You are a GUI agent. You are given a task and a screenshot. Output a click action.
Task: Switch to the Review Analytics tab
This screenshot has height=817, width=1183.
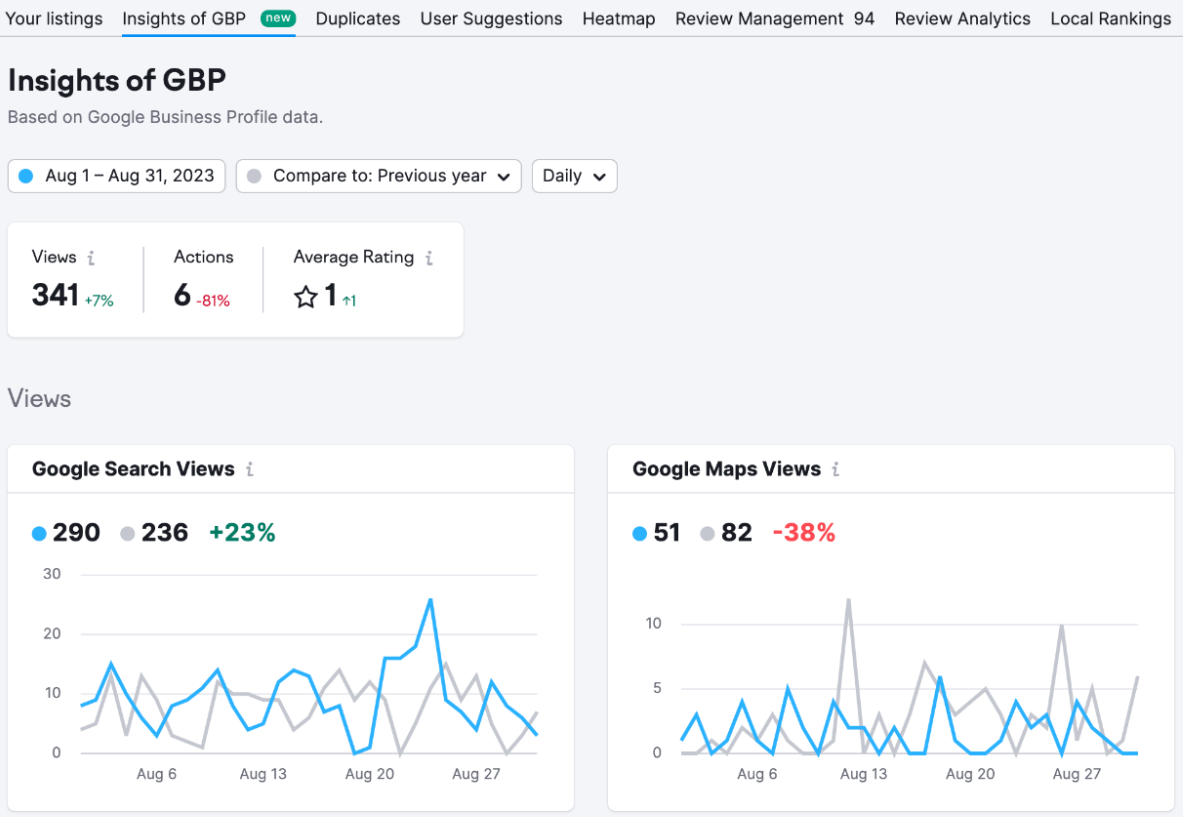[x=962, y=18]
